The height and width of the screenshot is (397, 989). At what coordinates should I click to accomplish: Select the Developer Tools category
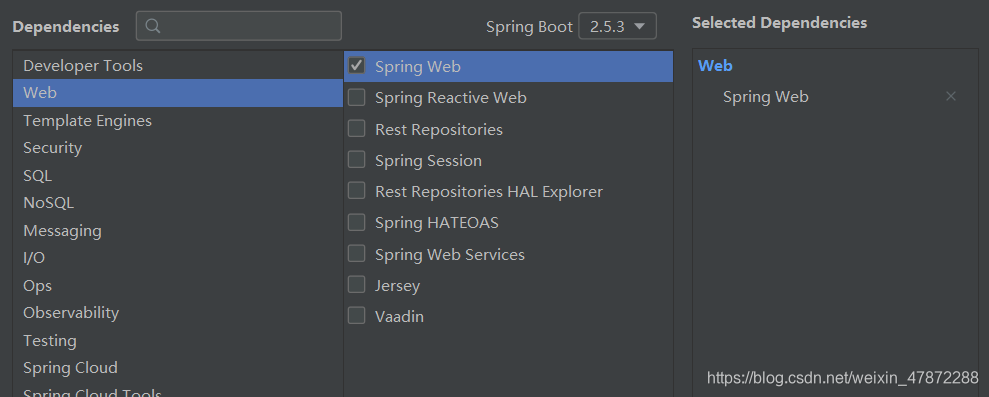pos(178,66)
